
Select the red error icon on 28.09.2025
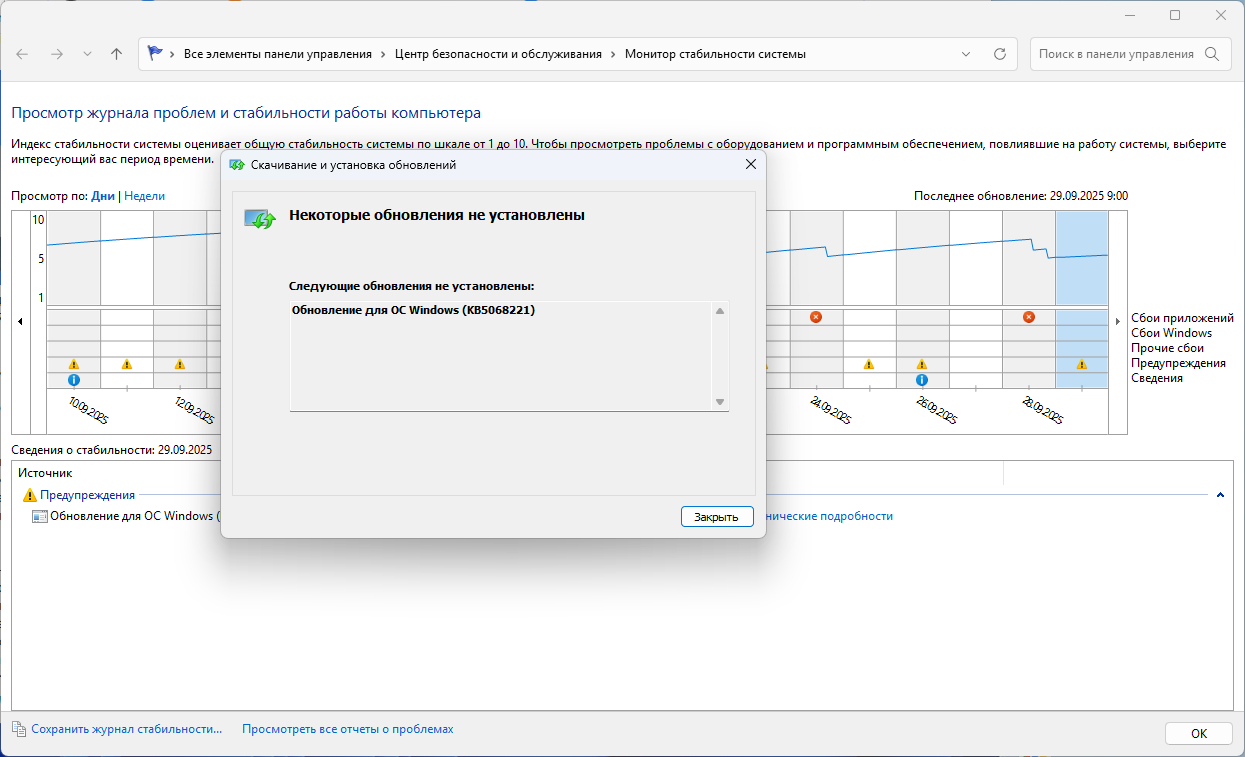(x=1029, y=317)
